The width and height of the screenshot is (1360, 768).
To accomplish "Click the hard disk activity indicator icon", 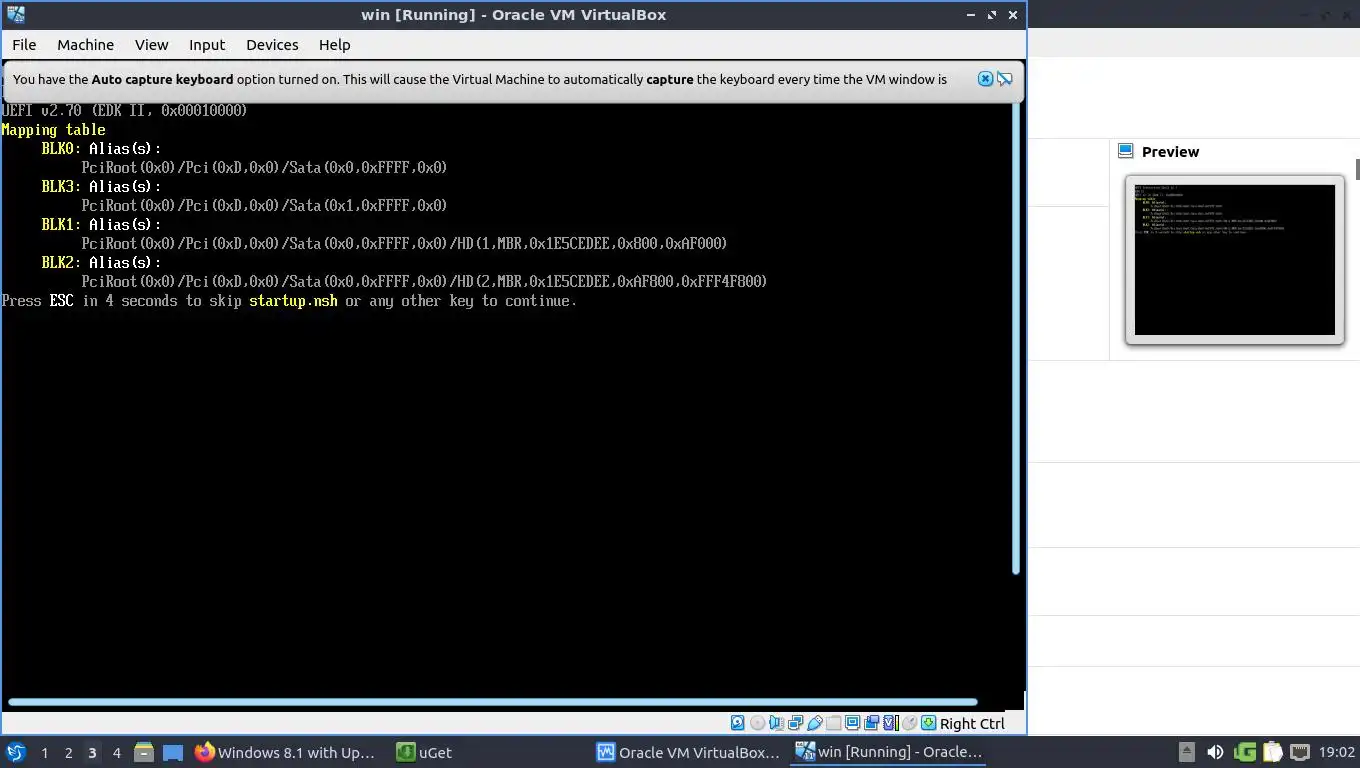I will click(738, 723).
